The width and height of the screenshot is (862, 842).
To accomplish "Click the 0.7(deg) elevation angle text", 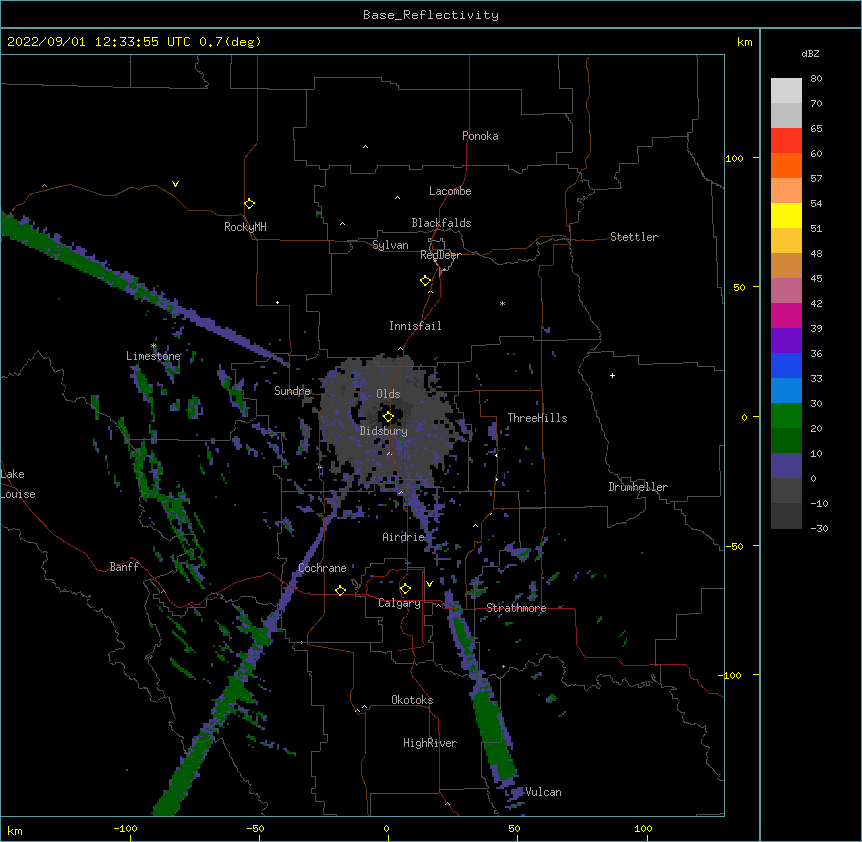I will tap(230, 42).
